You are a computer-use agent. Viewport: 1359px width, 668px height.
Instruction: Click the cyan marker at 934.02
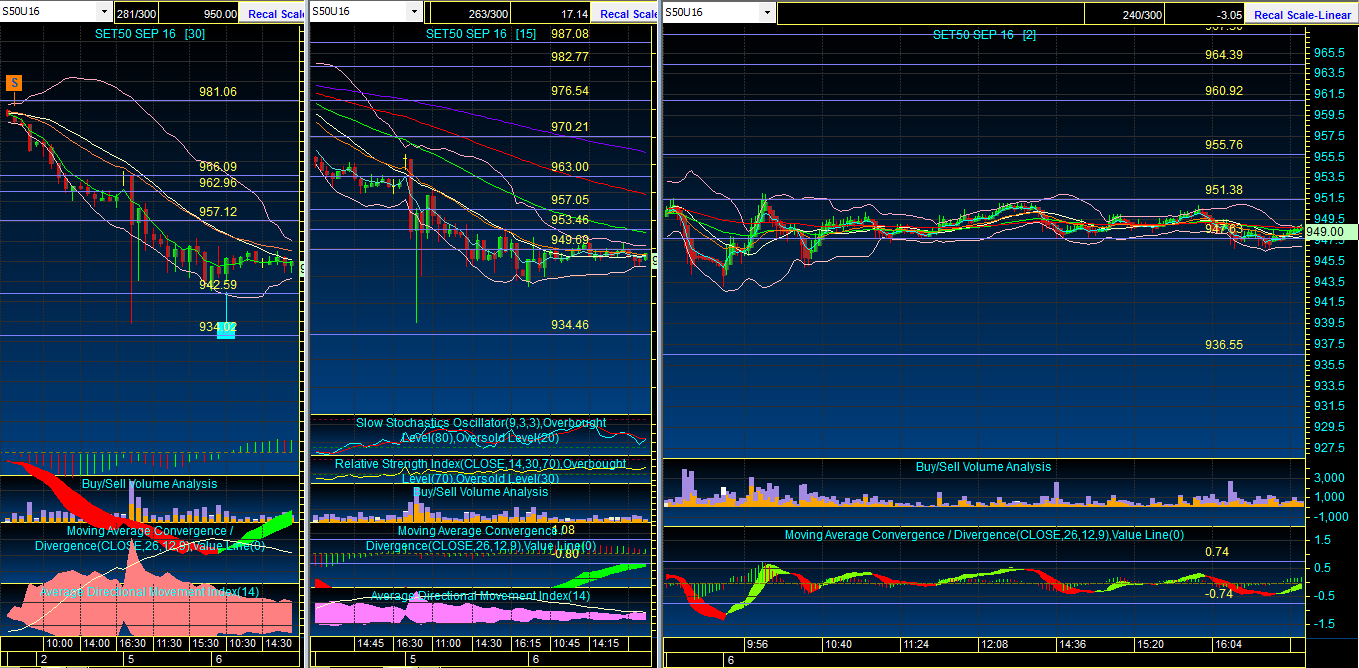226,329
